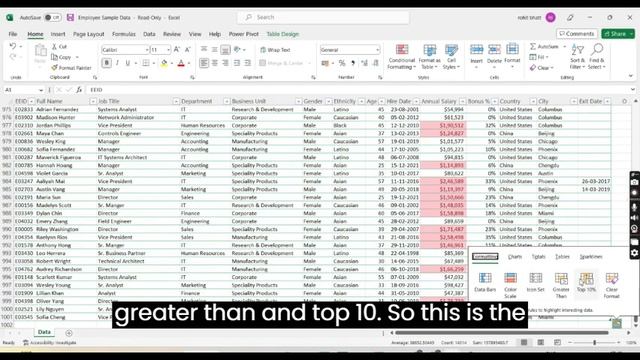
Task: Click the AutoSum button
Action: 545,47
